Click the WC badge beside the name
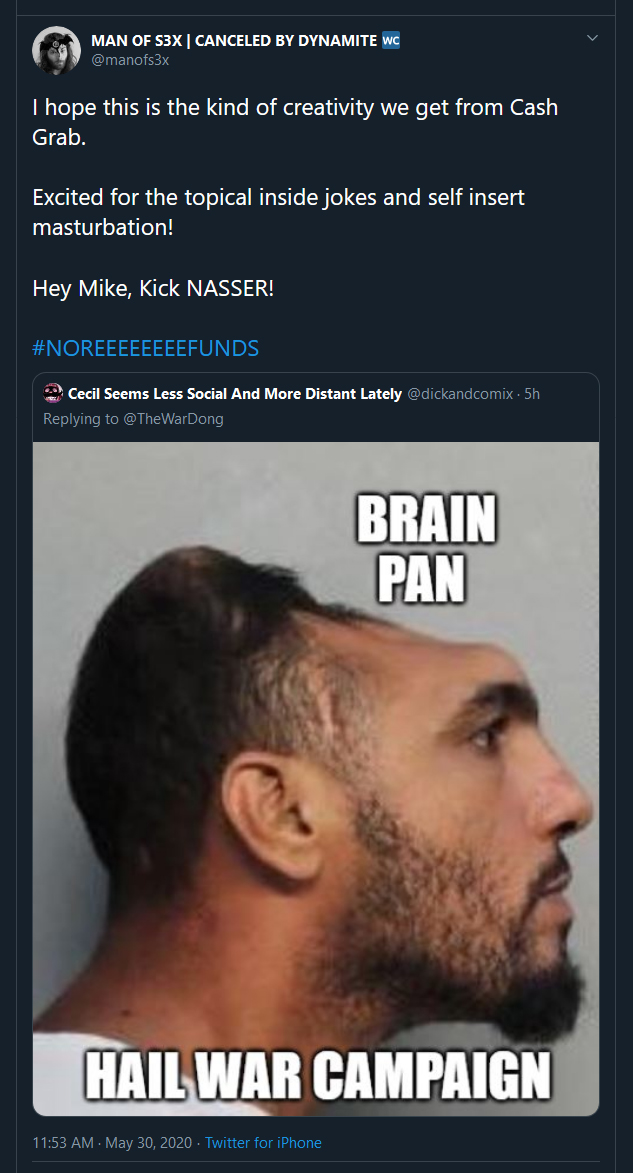 pyautogui.click(x=391, y=40)
